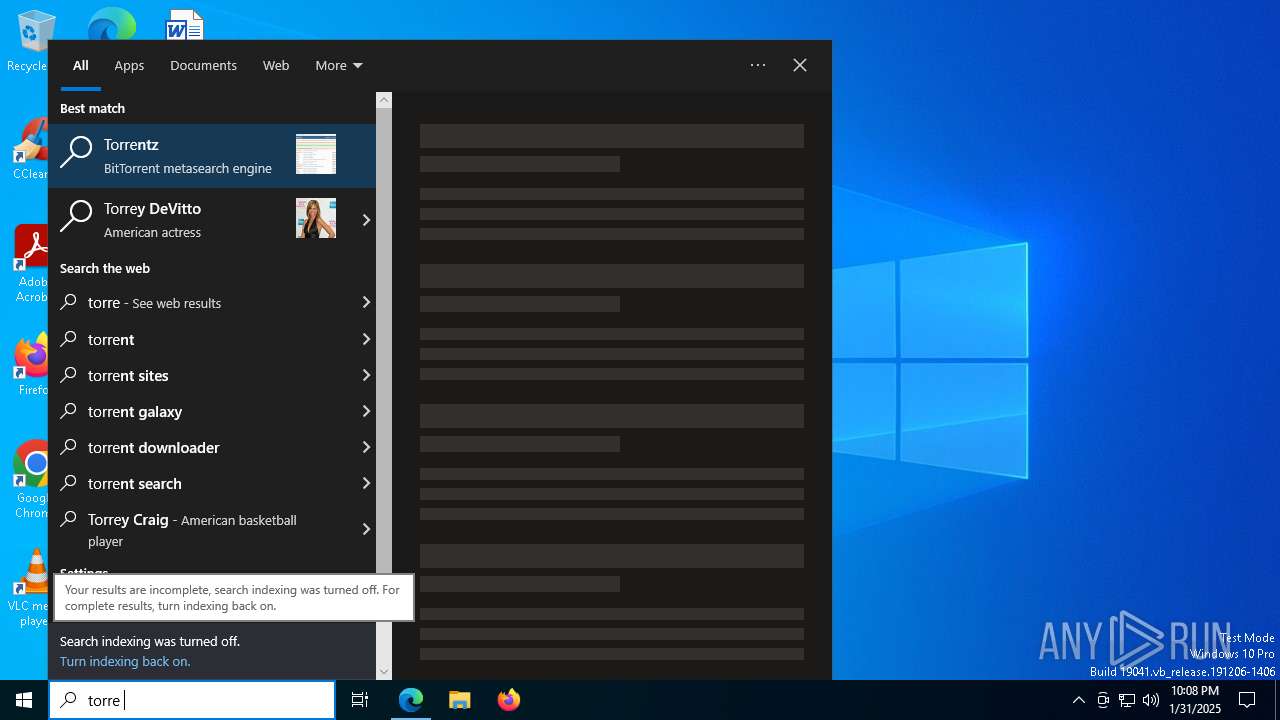Open the More filter dropdown
1280x720 pixels.
coord(338,65)
